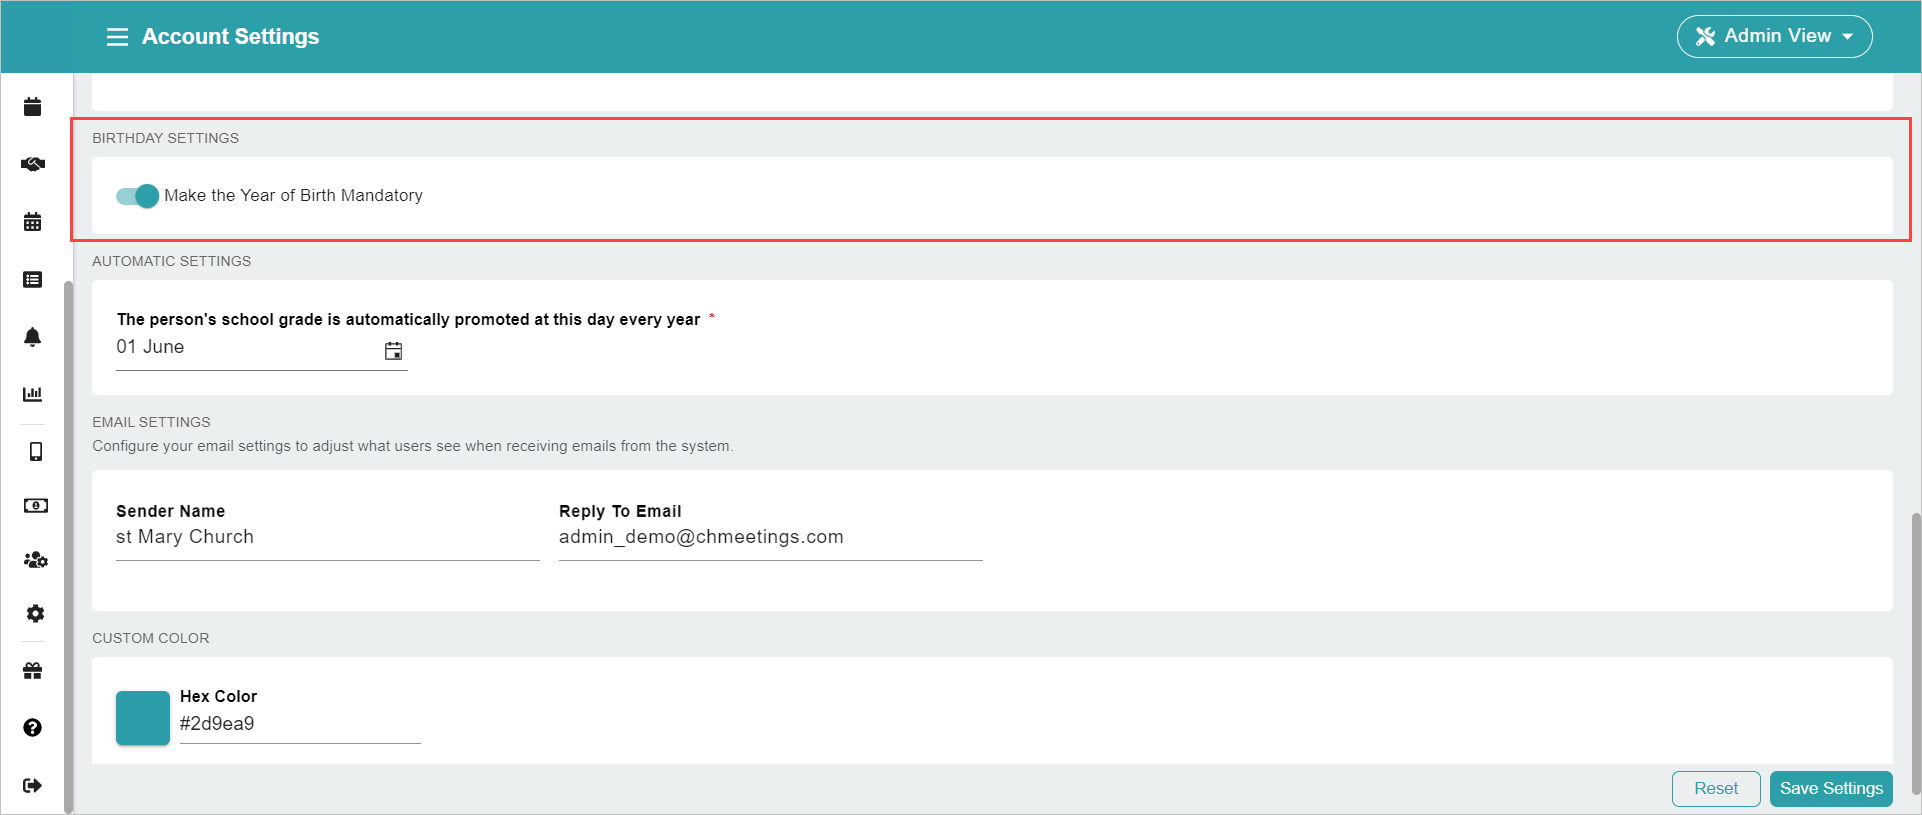Click the Account Settings title

(x=231, y=37)
